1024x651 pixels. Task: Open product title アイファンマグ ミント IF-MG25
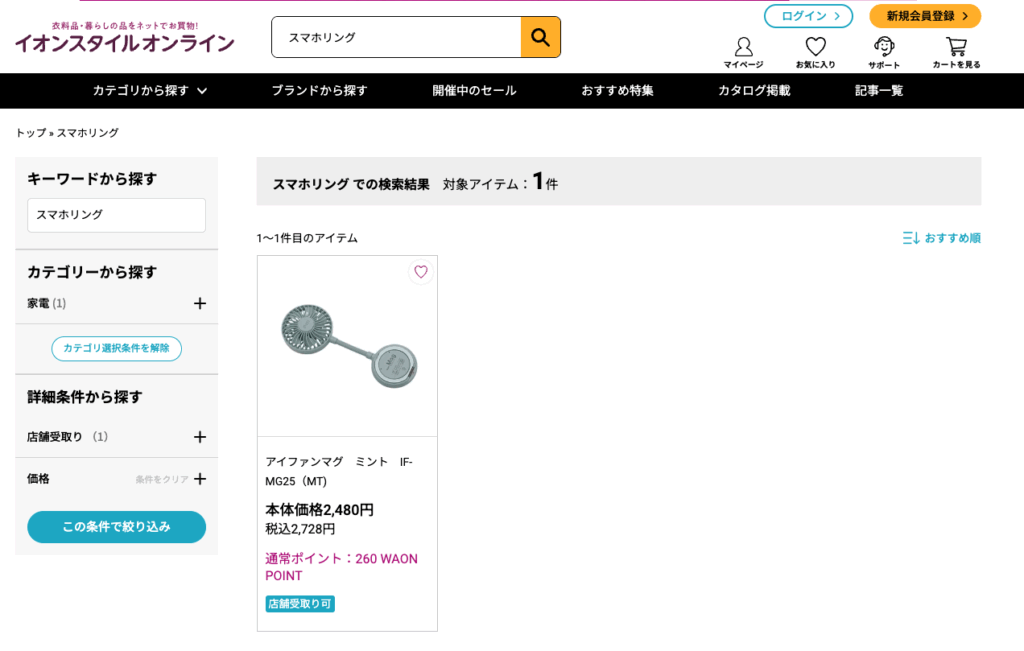click(339, 471)
